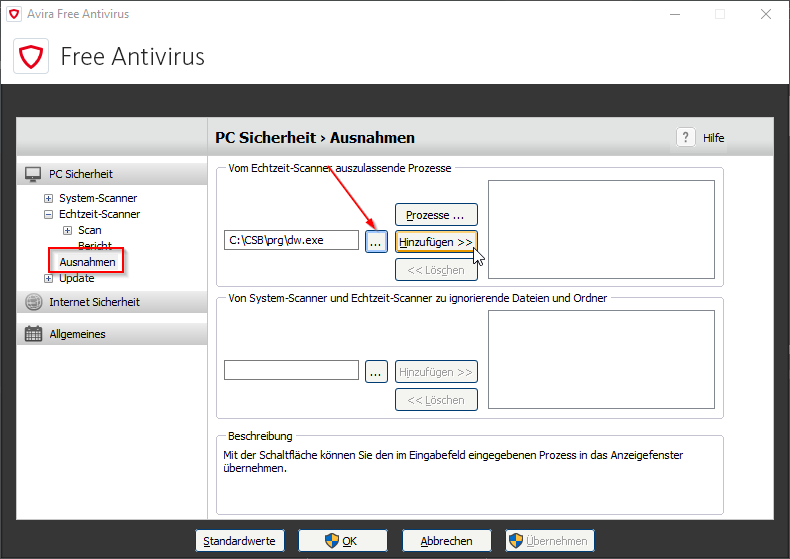Screen dimensions: 790x559
Task: Select the Update tree item
Action: point(77,278)
